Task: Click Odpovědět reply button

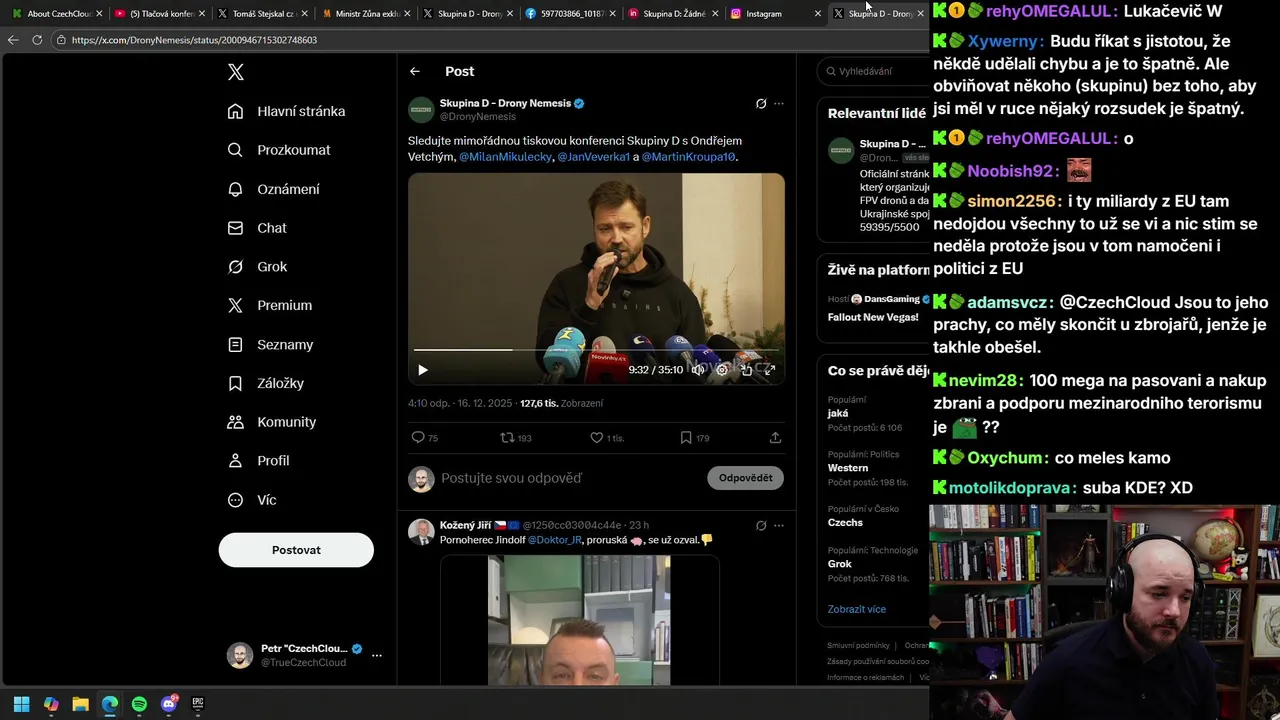Action: coord(745,478)
